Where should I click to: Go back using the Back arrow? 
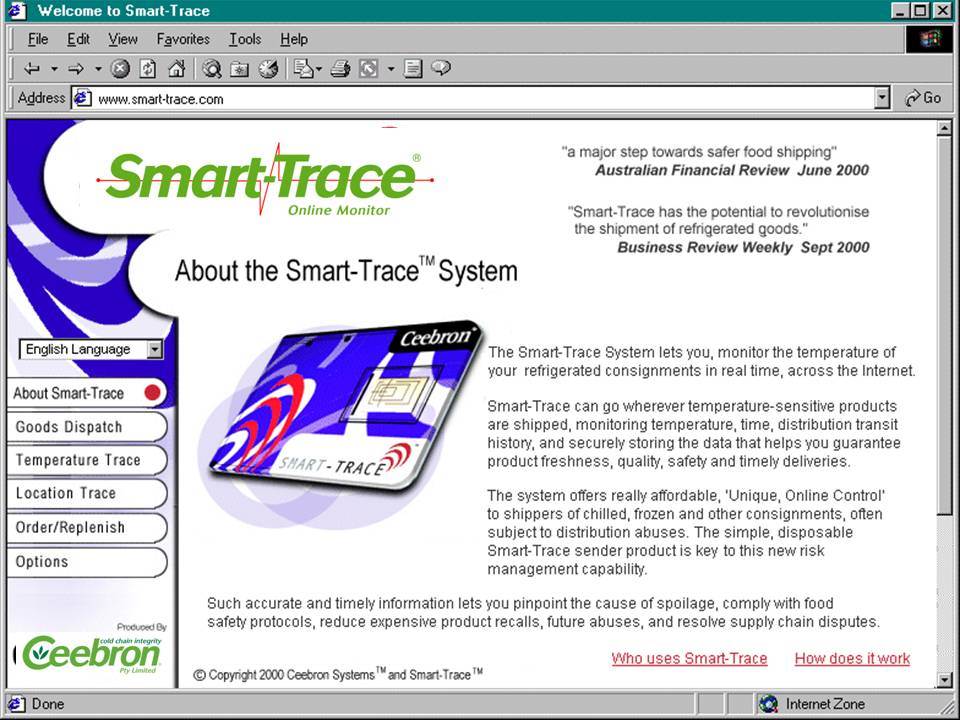[x=32, y=69]
